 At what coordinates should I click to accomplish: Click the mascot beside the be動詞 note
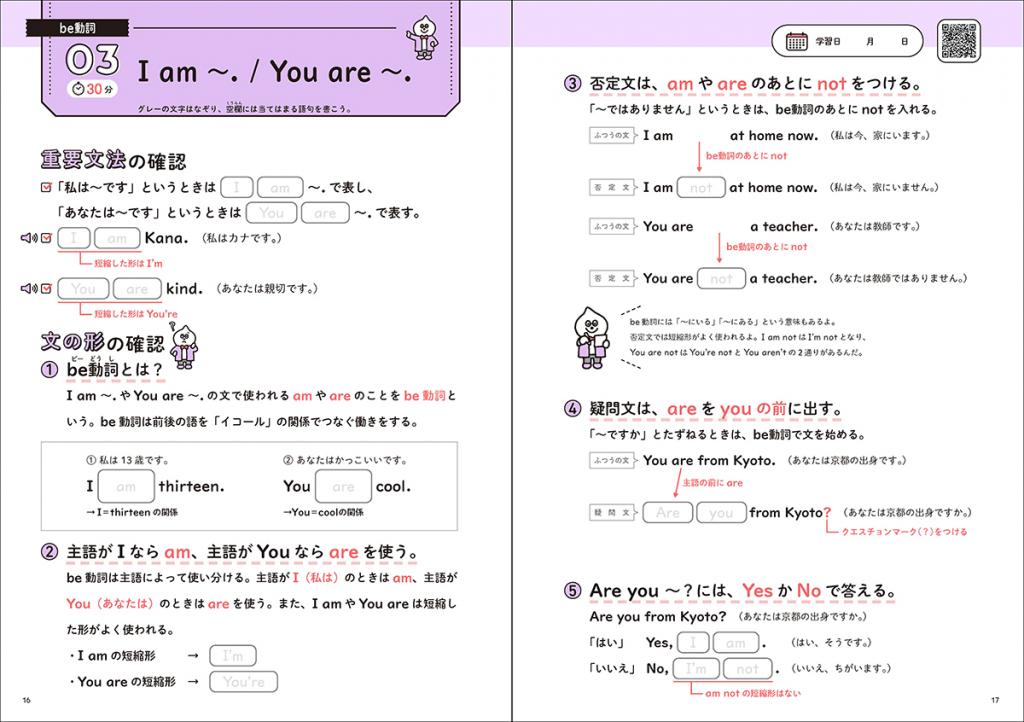(x=592, y=337)
